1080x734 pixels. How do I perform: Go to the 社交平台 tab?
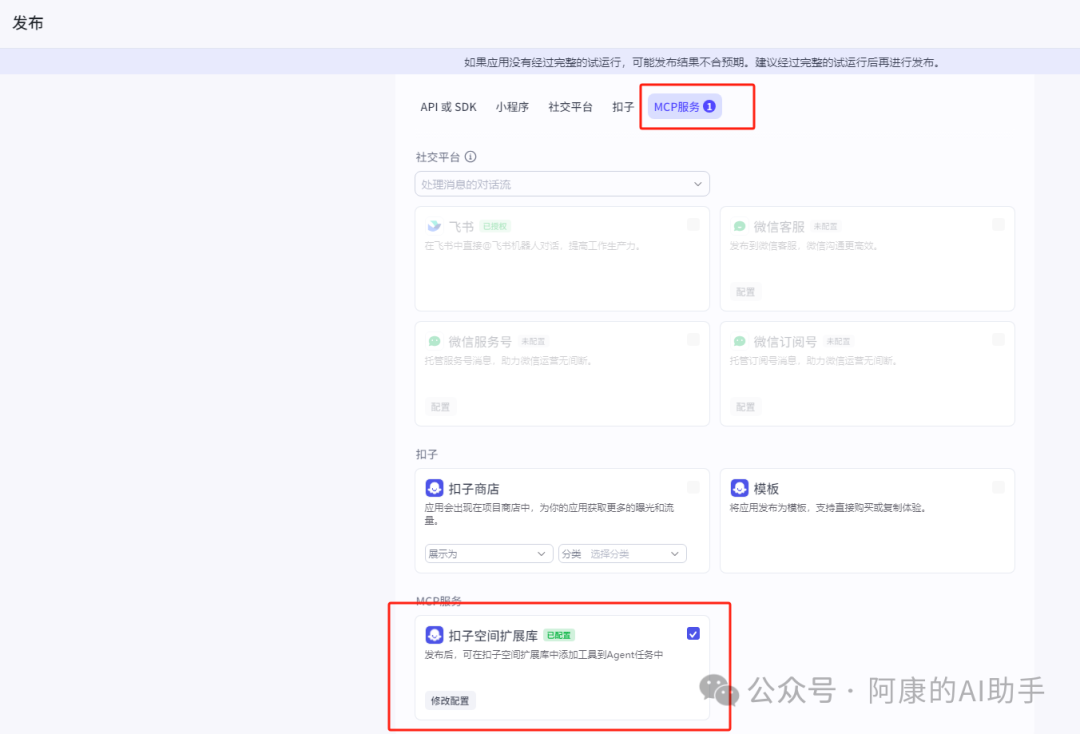[570, 107]
